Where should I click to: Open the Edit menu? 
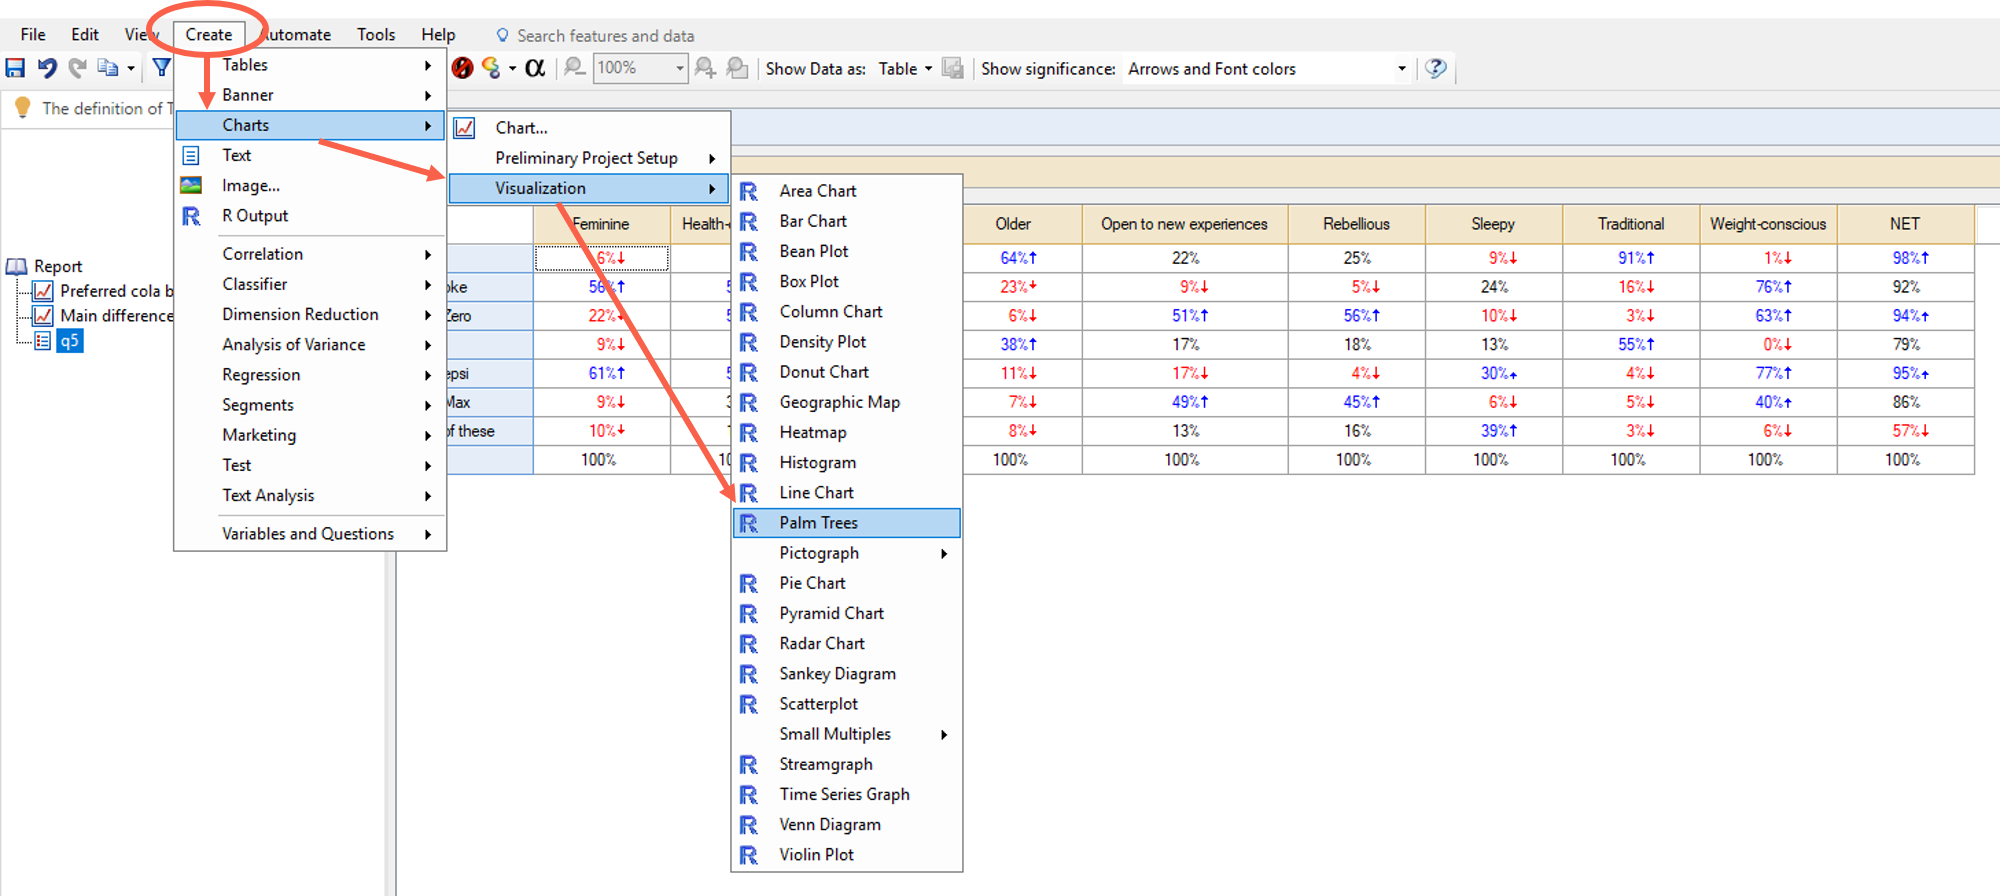pyautogui.click(x=85, y=34)
